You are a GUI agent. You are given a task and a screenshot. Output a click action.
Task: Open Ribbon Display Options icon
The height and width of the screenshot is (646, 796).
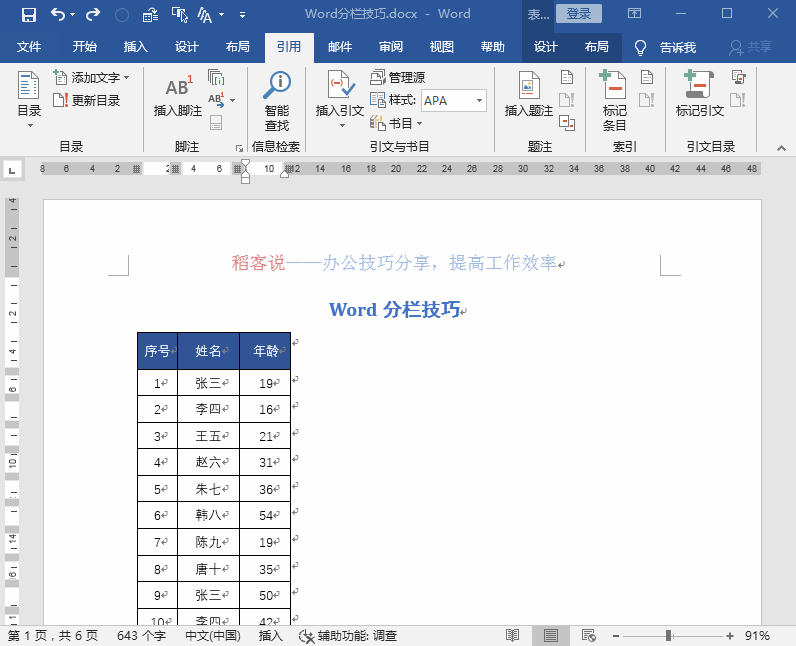coord(635,14)
